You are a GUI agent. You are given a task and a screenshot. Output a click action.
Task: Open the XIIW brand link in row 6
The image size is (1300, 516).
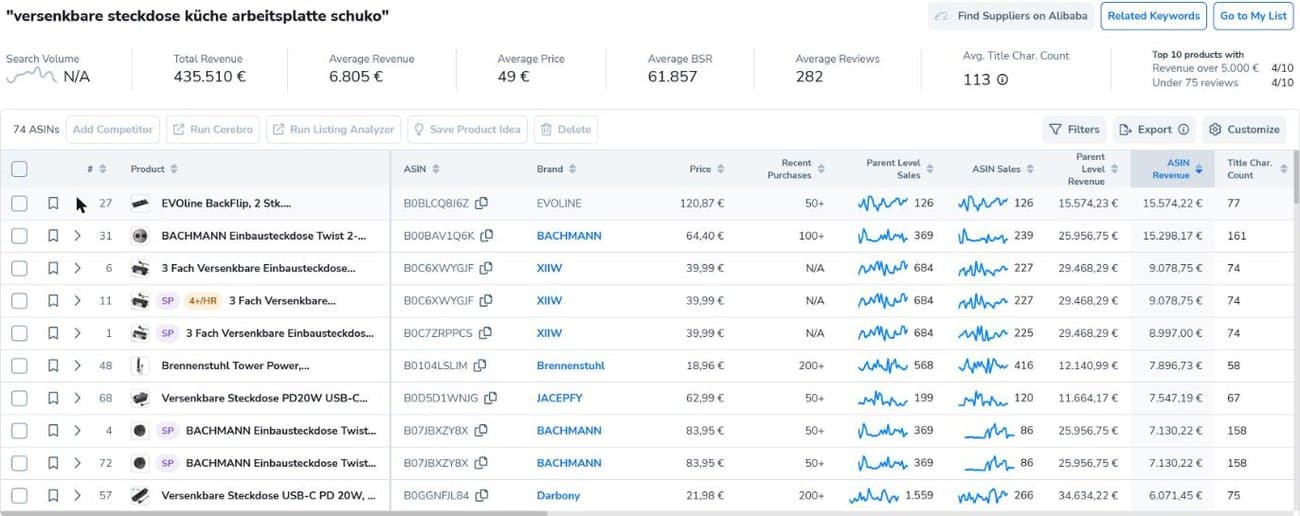pyautogui.click(x=549, y=268)
